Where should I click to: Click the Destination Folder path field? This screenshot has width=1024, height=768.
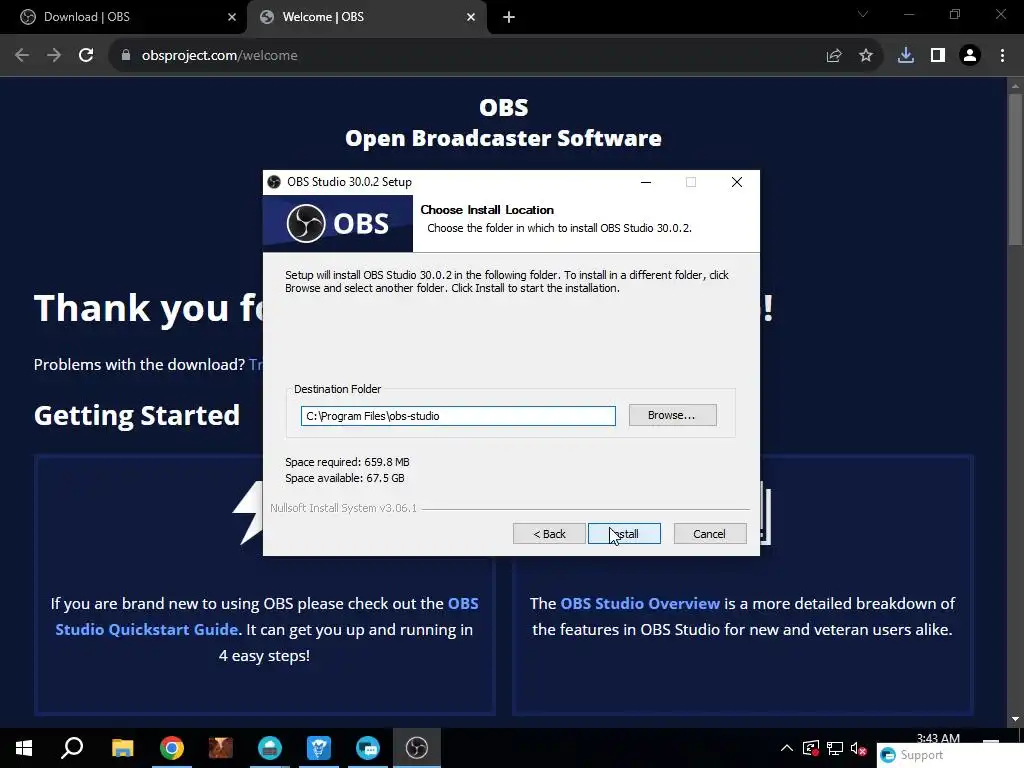[458, 416]
